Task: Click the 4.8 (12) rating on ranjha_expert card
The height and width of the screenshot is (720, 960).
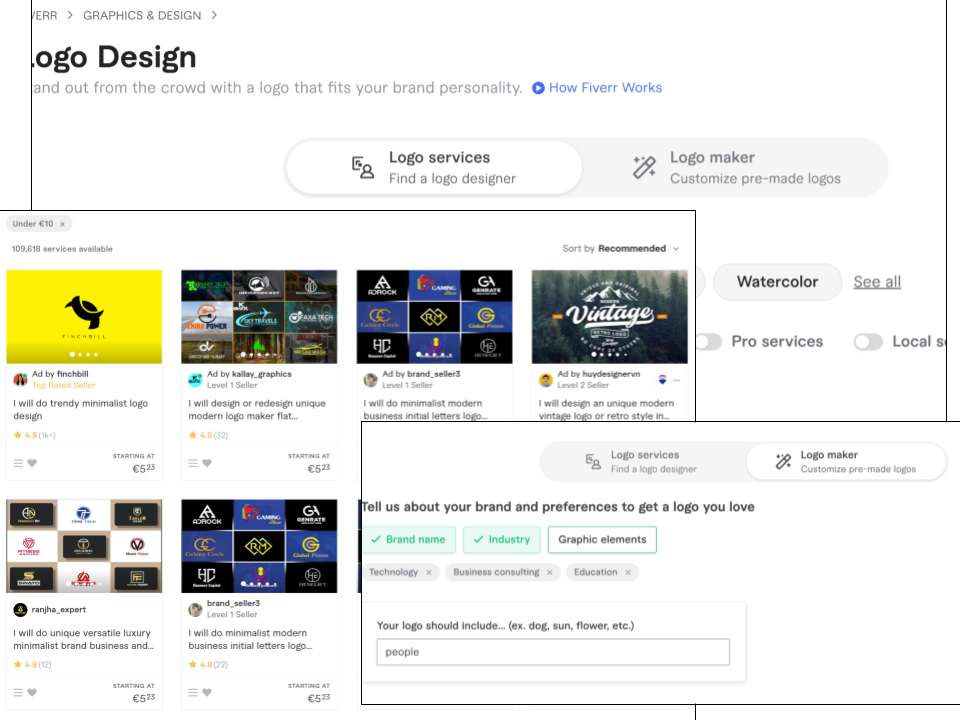Action: [x=33, y=665]
